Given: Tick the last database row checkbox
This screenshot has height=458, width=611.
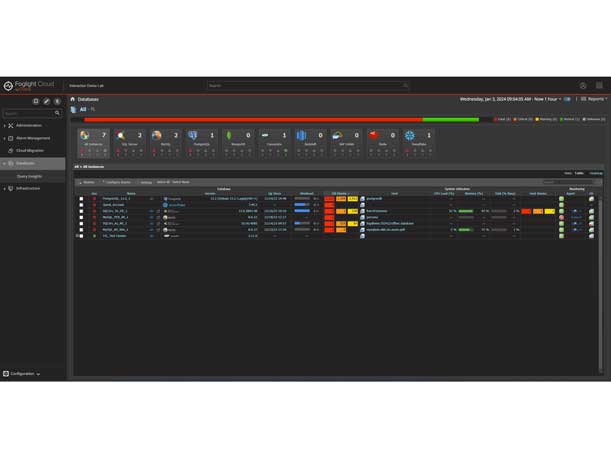Looking at the screenshot, I should (x=82, y=236).
